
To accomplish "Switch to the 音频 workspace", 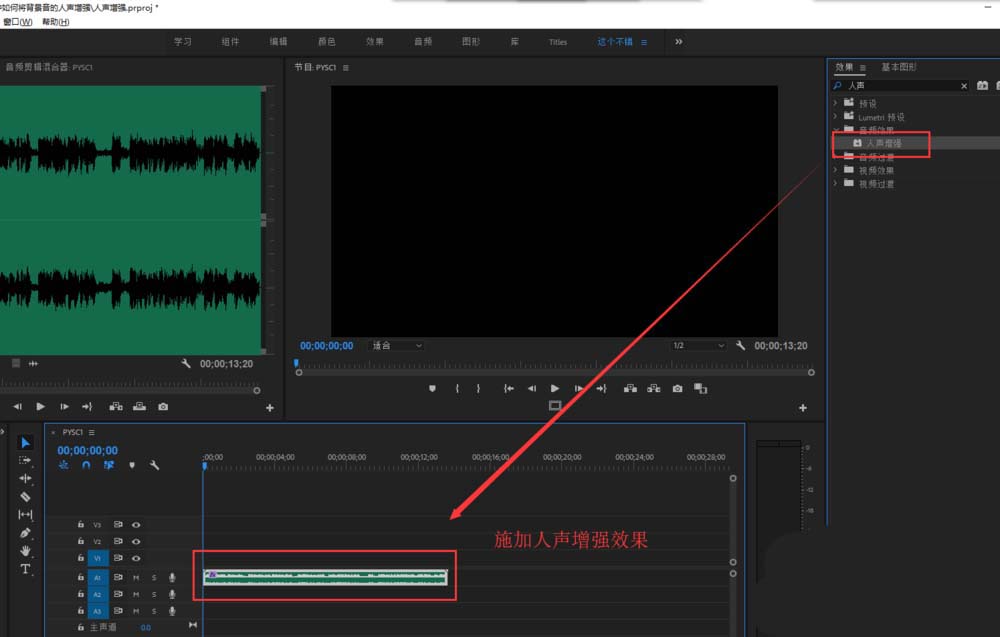I will click(423, 41).
